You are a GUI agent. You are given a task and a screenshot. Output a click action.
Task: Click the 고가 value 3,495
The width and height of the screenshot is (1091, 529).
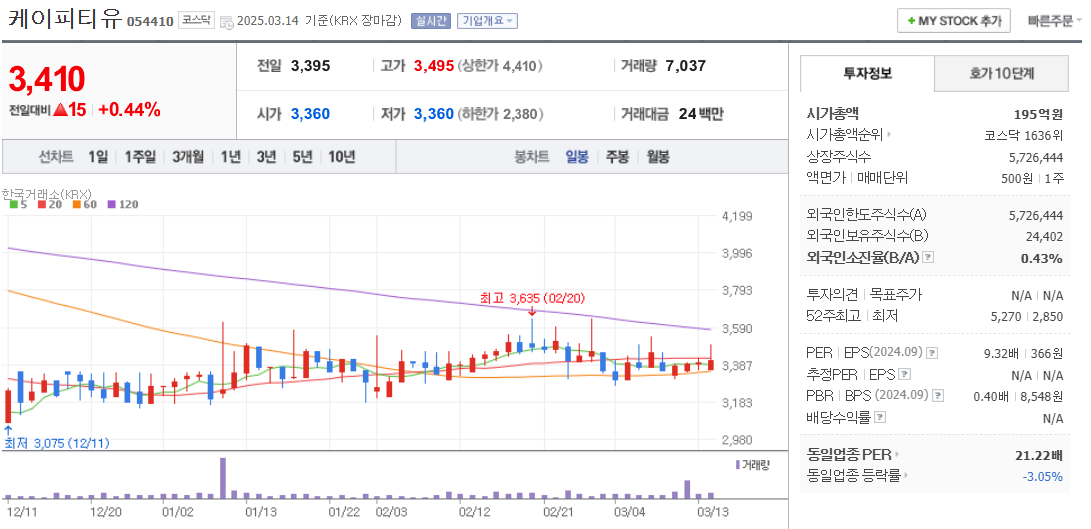(434, 66)
